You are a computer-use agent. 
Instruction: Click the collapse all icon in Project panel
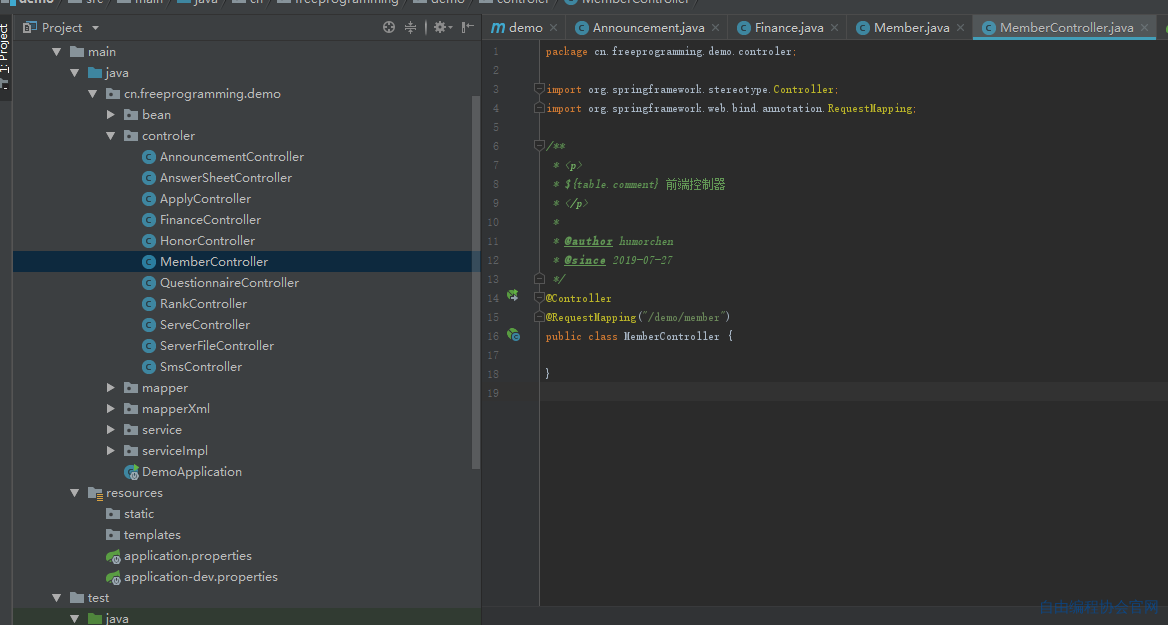tap(410, 28)
